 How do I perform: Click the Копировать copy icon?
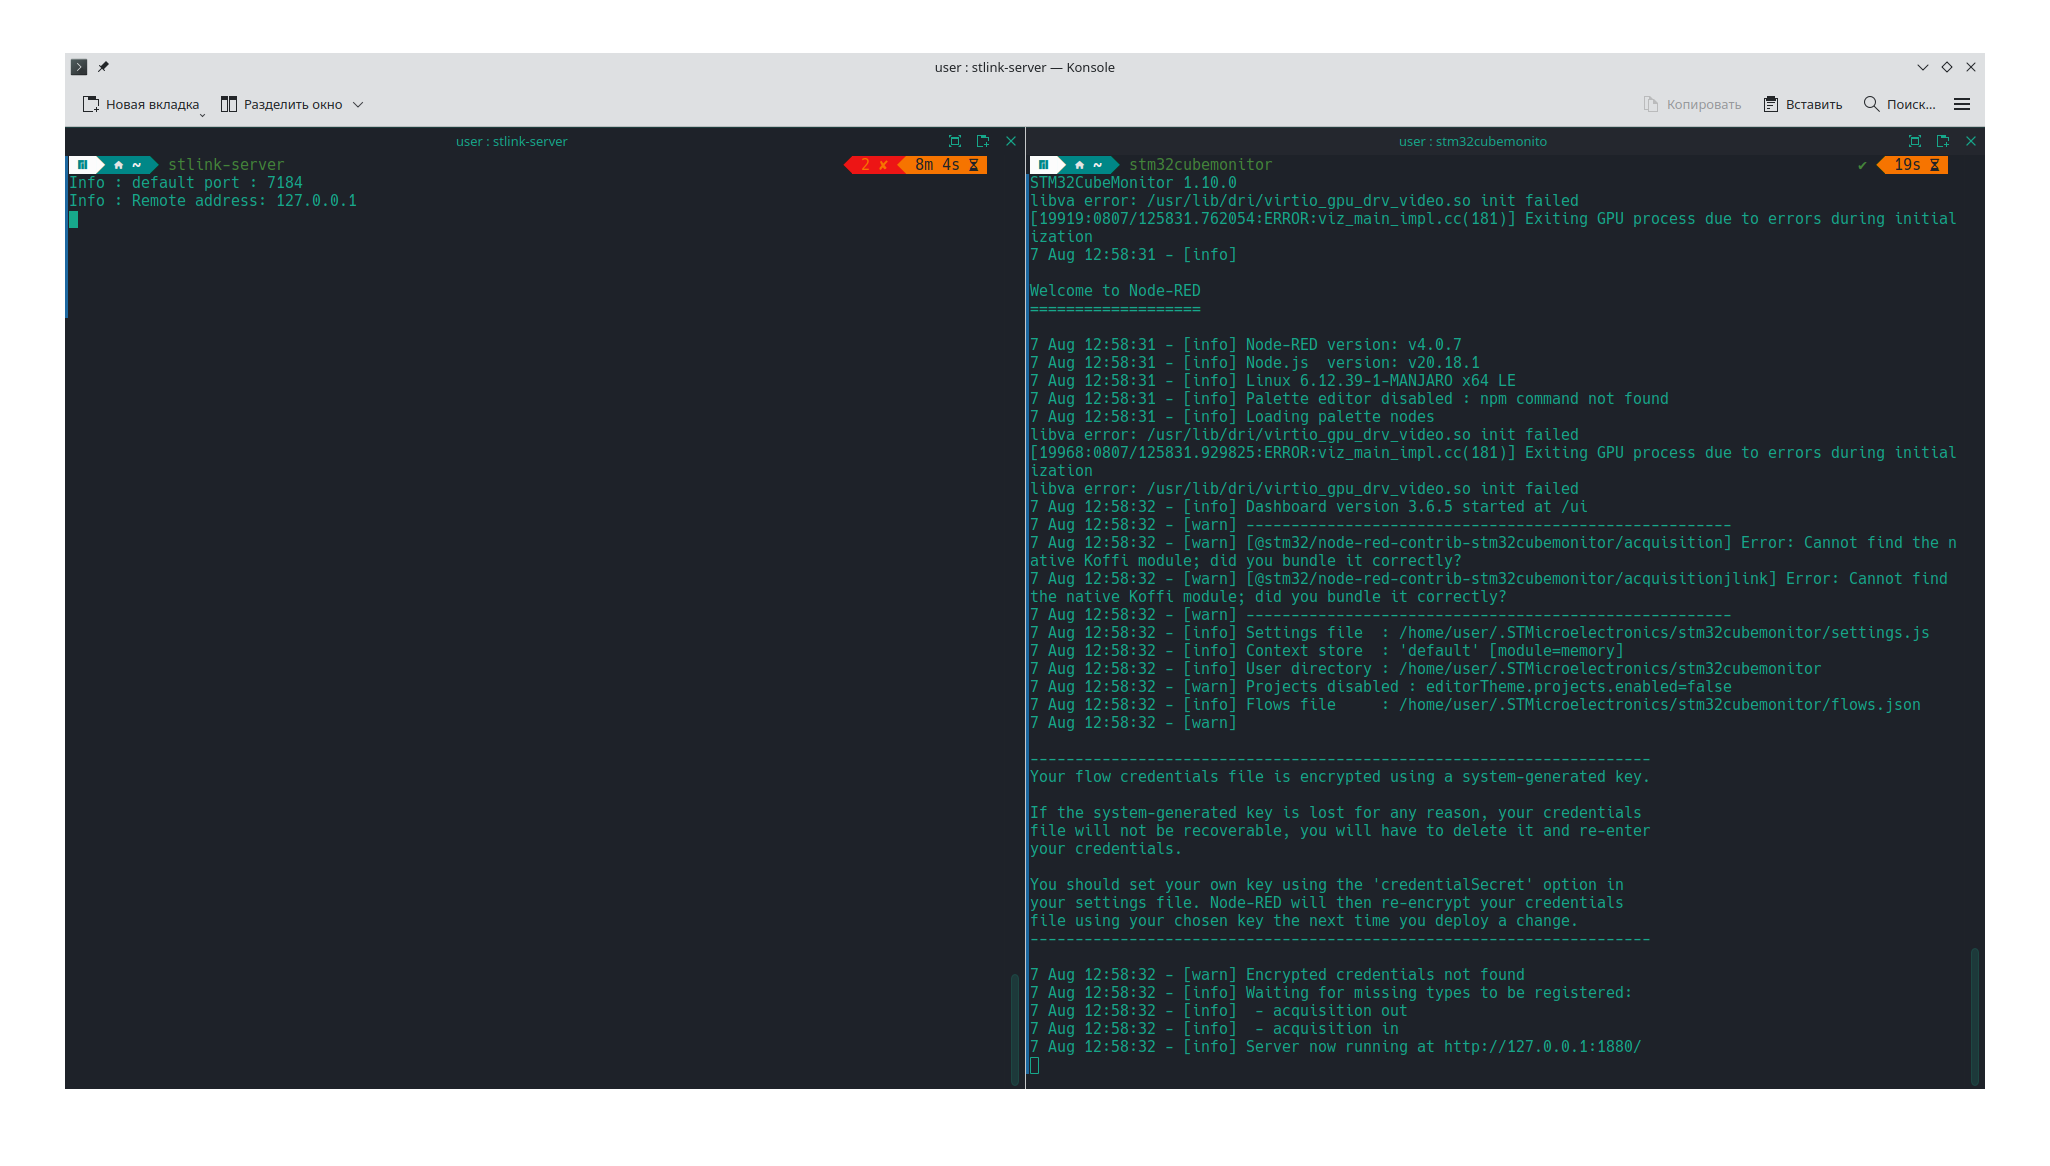click(x=1650, y=104)
